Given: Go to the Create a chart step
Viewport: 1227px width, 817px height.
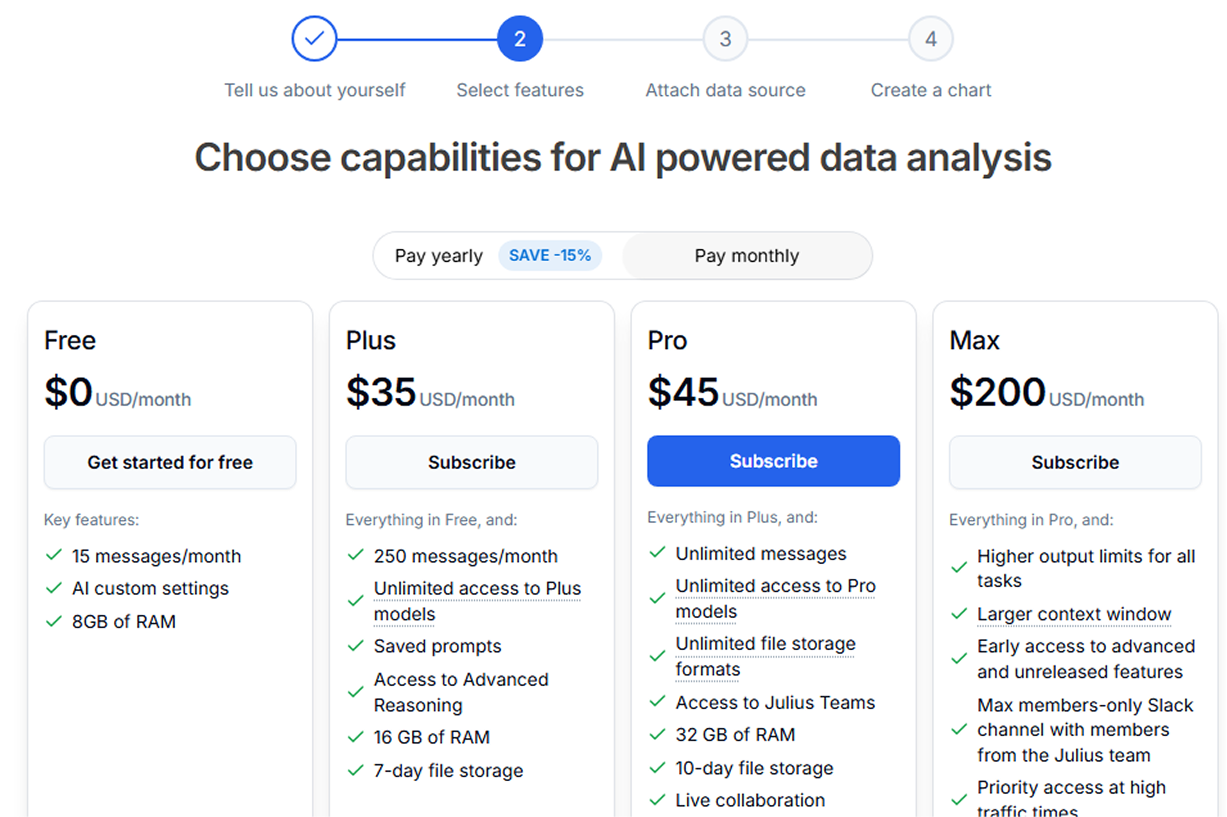Looking at the screenshot, I should click(x=930, y=90).
